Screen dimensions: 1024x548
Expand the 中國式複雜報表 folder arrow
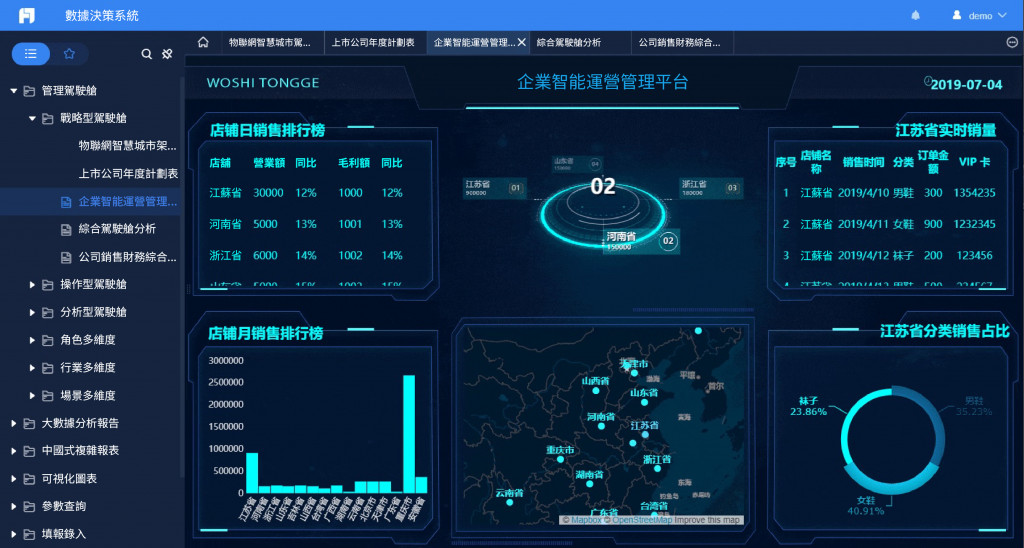point(14,451)
